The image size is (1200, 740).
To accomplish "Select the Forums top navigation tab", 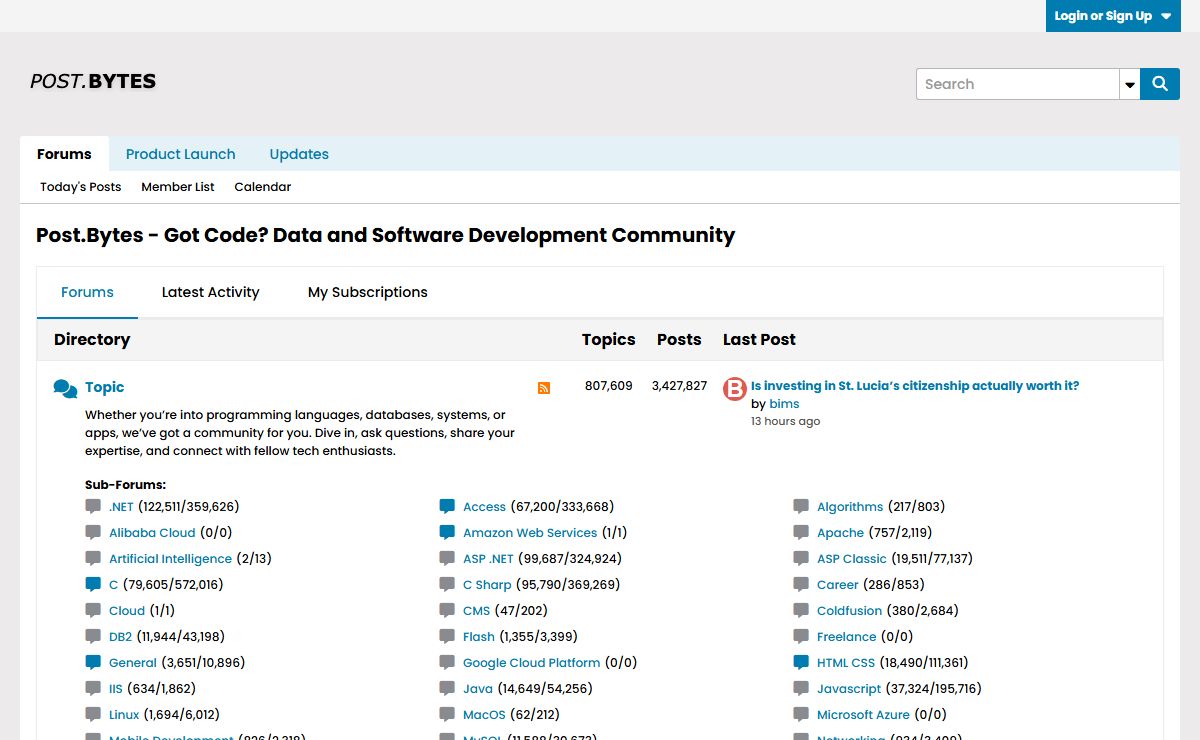I will pyautogui.click(x=64, y=154).
